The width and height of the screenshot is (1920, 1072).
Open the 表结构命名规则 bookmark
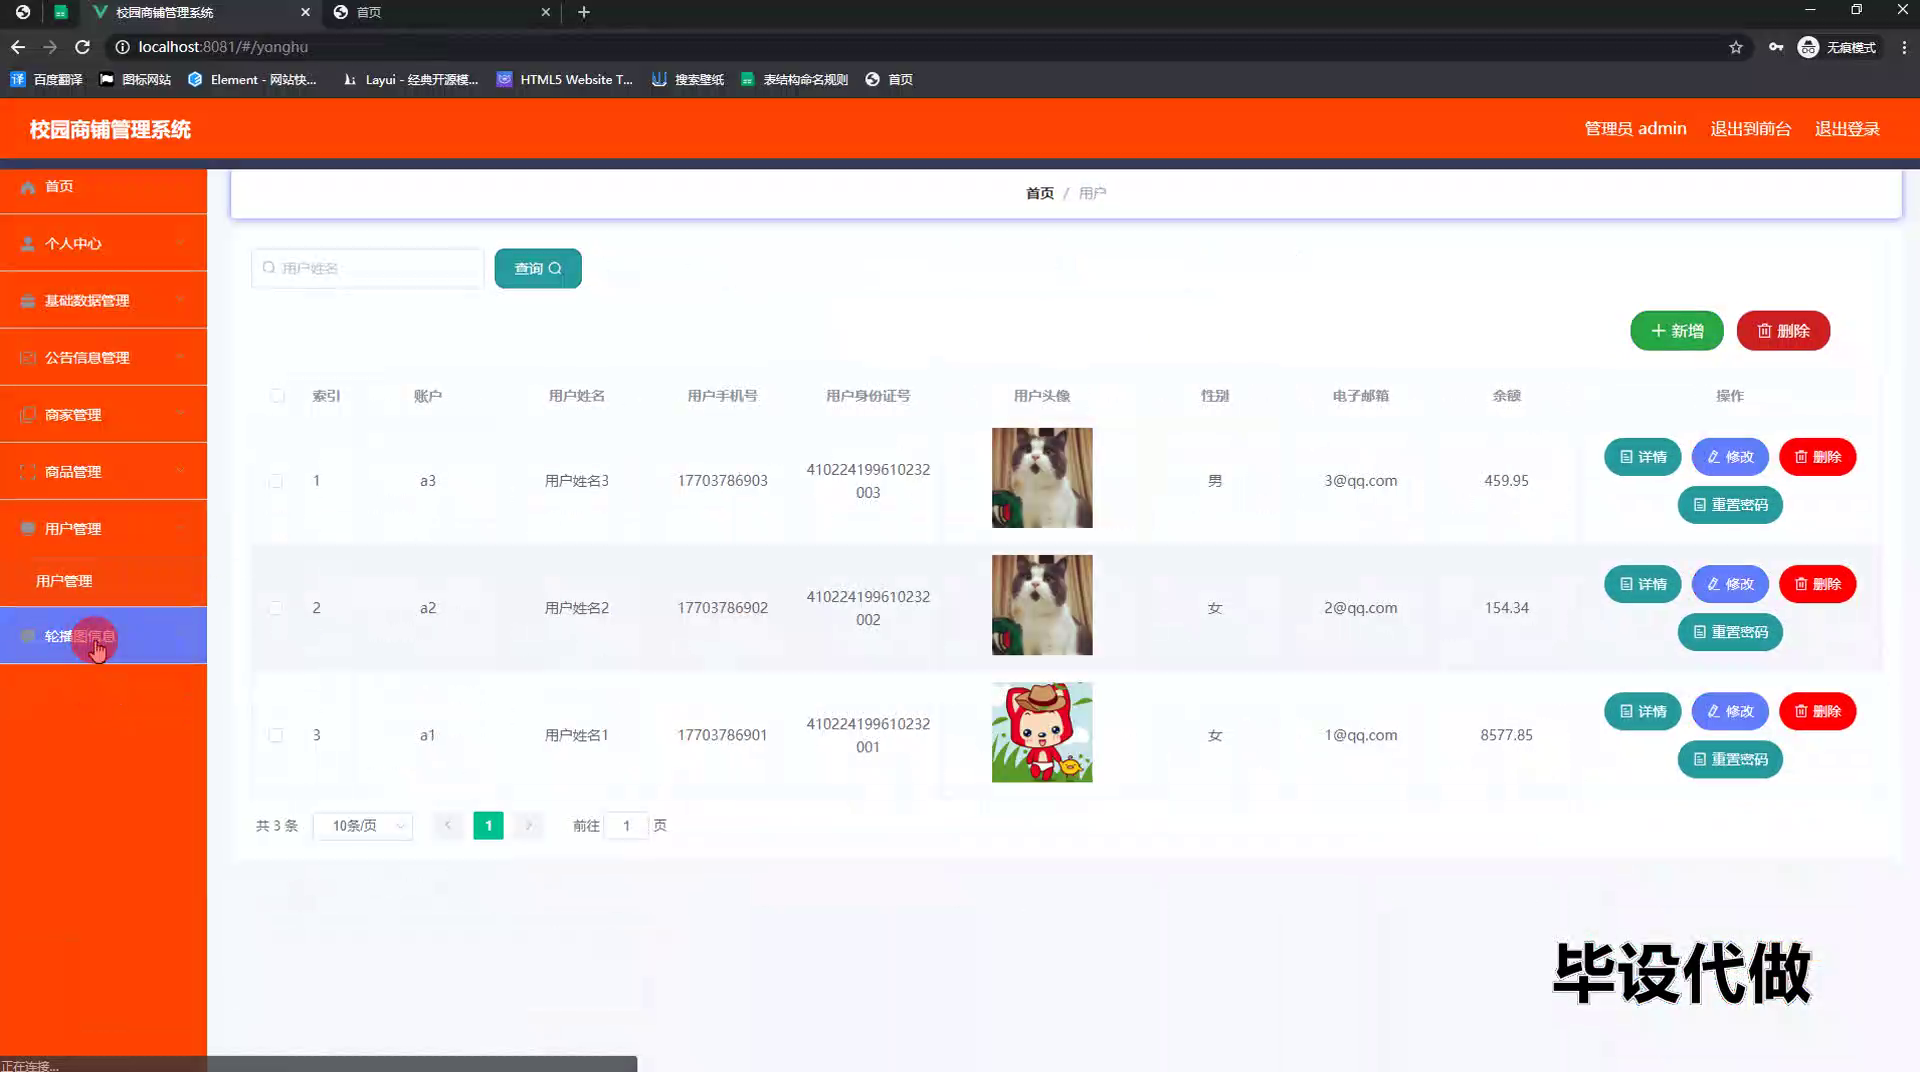pos(794,79)
